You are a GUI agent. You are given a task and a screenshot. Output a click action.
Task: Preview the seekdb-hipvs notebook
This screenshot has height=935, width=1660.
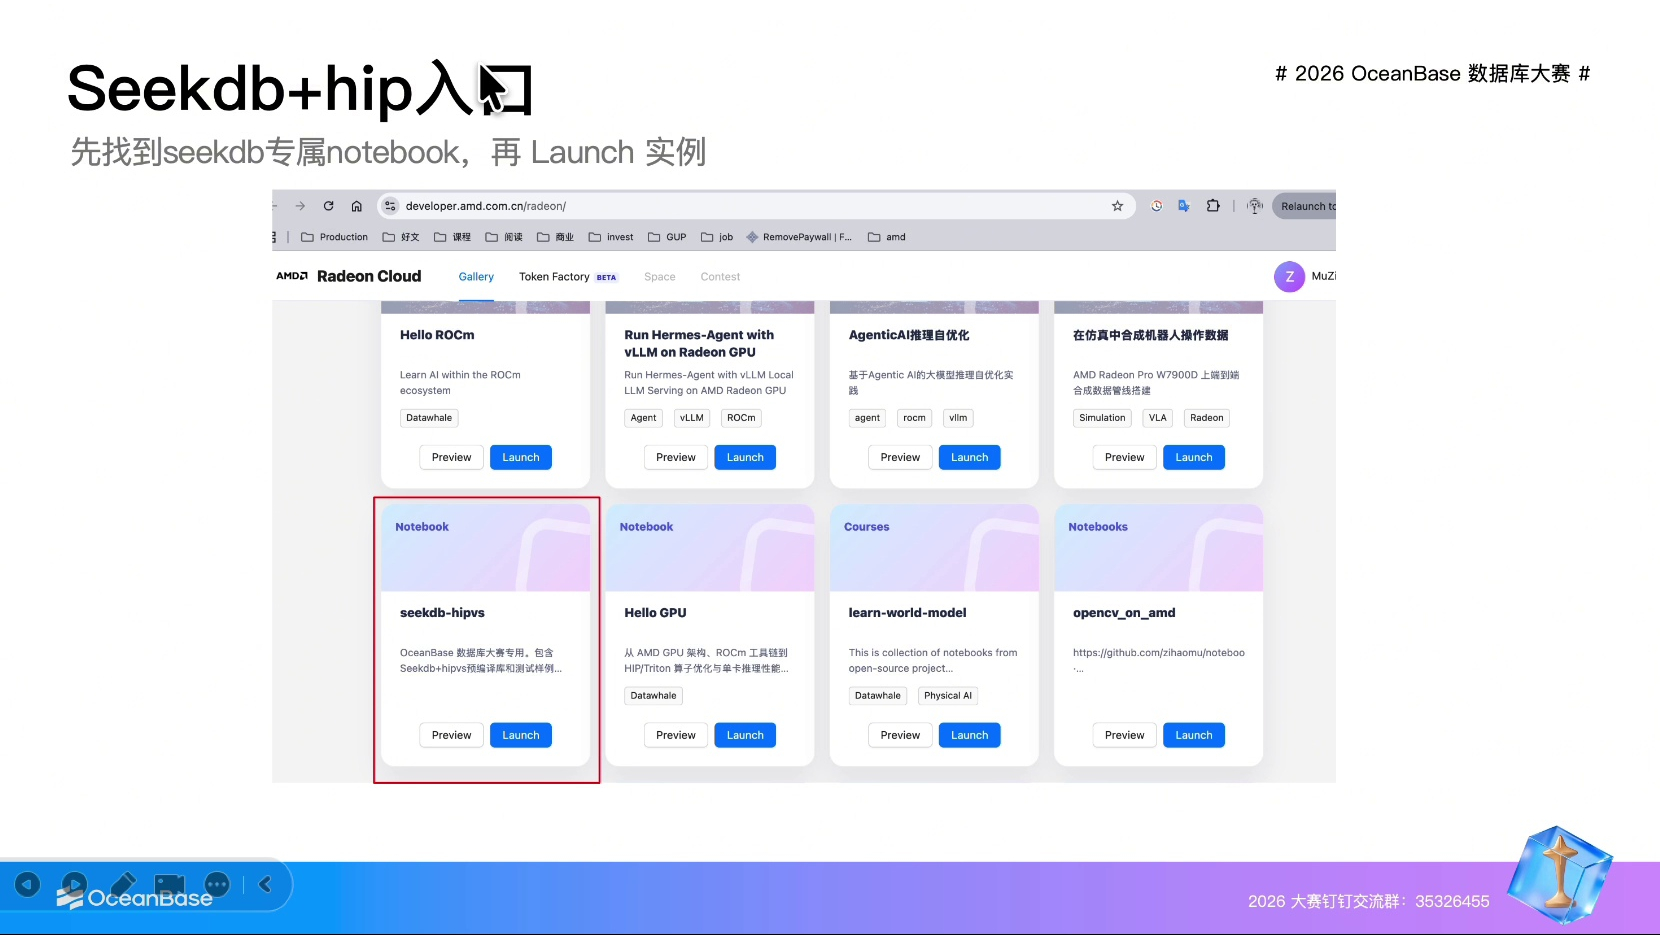[451, 735]
